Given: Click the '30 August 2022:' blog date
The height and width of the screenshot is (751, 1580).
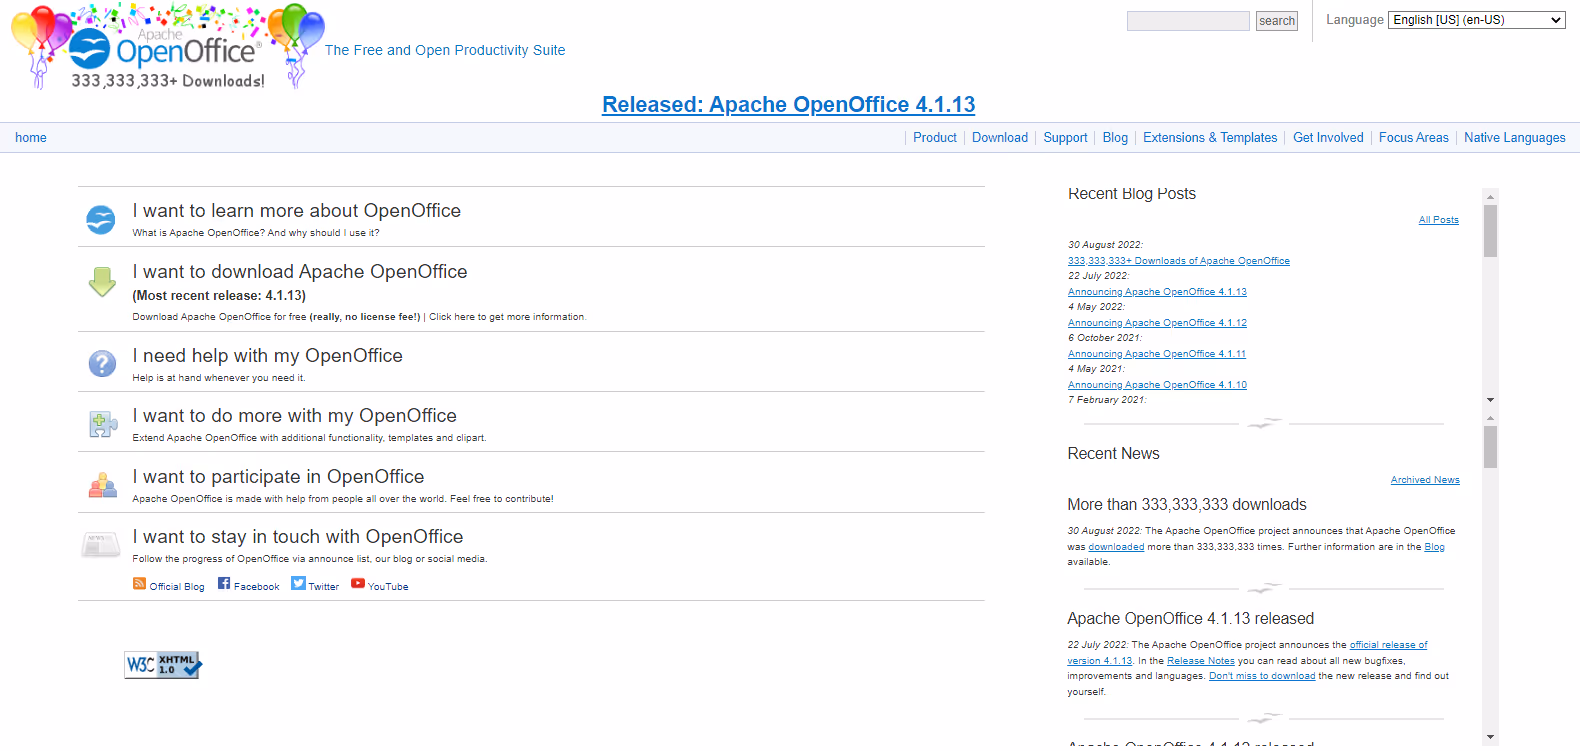Looking at the screenshot, I should click(1105, 245).
